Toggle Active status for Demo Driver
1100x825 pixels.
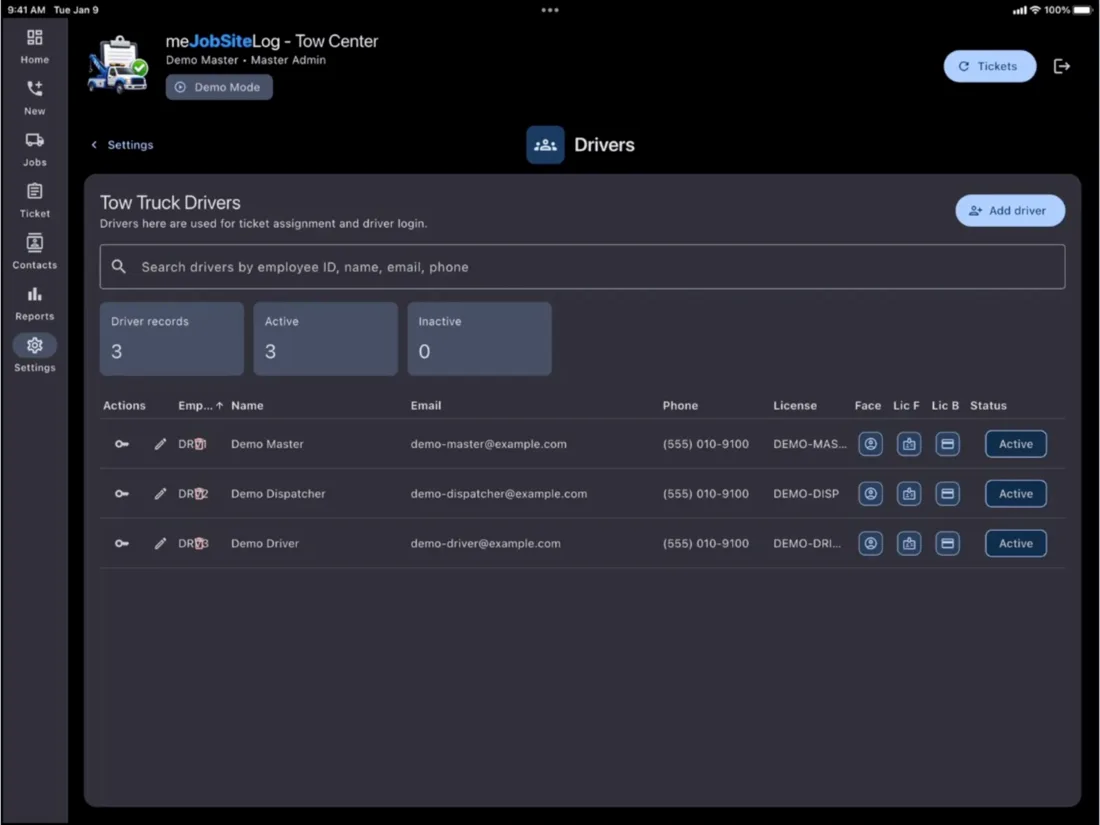[1015, 544]
